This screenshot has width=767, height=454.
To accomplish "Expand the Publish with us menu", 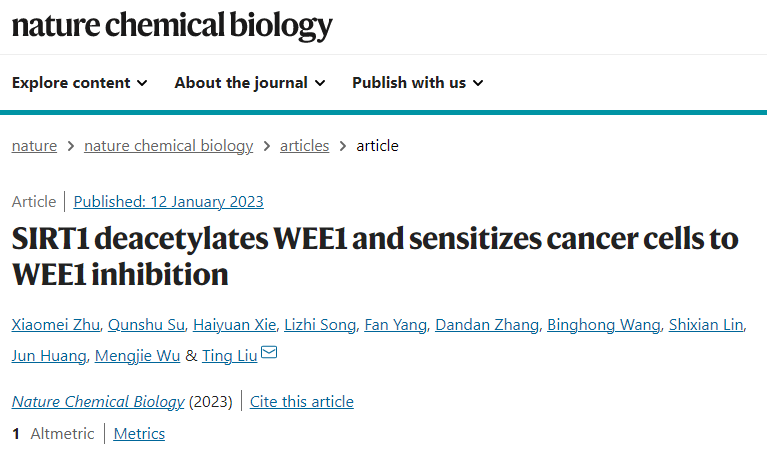I will click(x=418, y=83).
